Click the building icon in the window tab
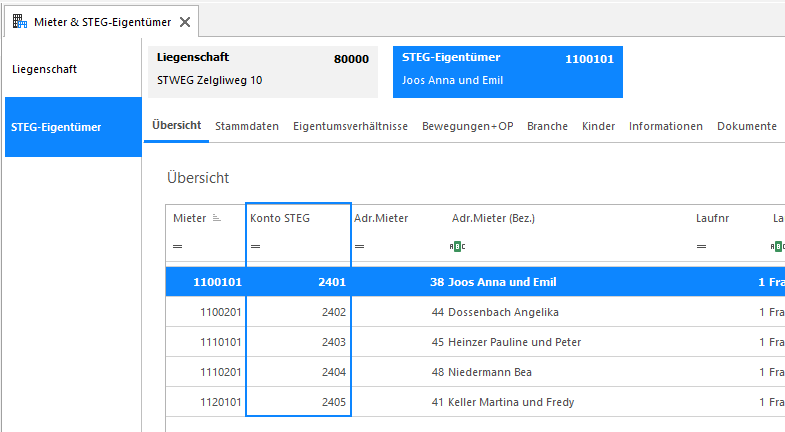 pyautogui.click(x=20, y=22)
